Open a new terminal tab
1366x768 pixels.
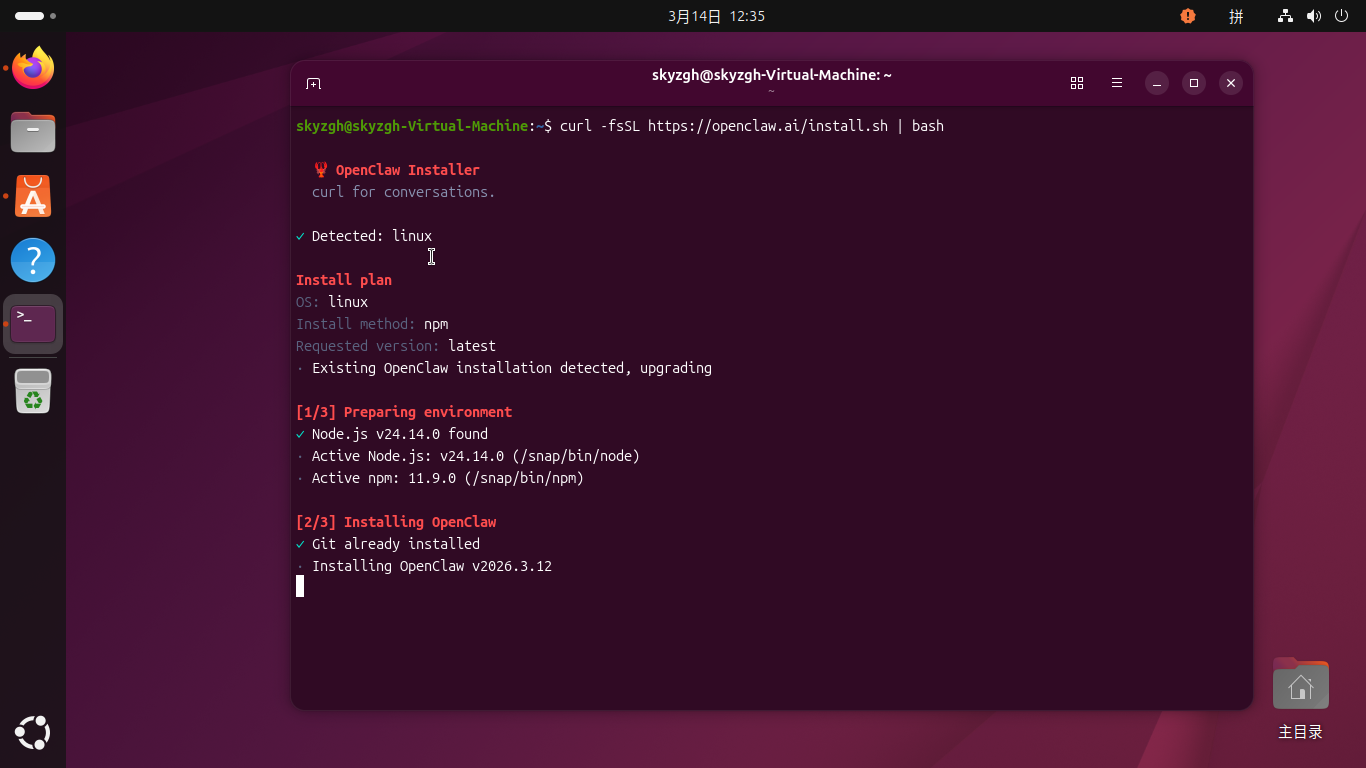pyautogui.click(x=313, y=83)
